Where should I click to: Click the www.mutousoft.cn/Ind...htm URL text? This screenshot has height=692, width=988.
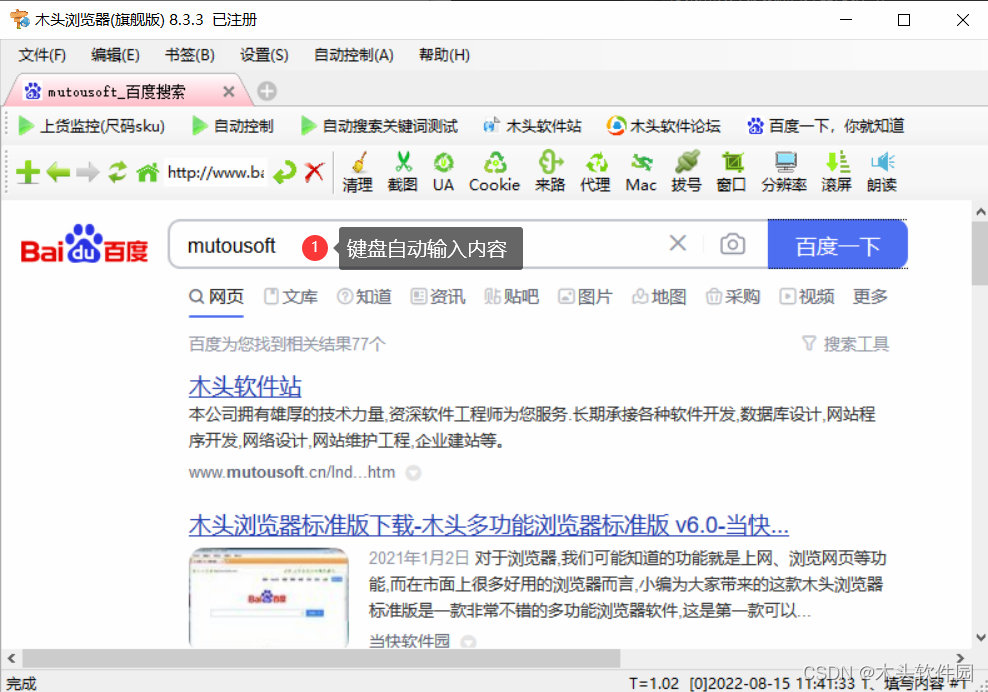pos(292,473)
